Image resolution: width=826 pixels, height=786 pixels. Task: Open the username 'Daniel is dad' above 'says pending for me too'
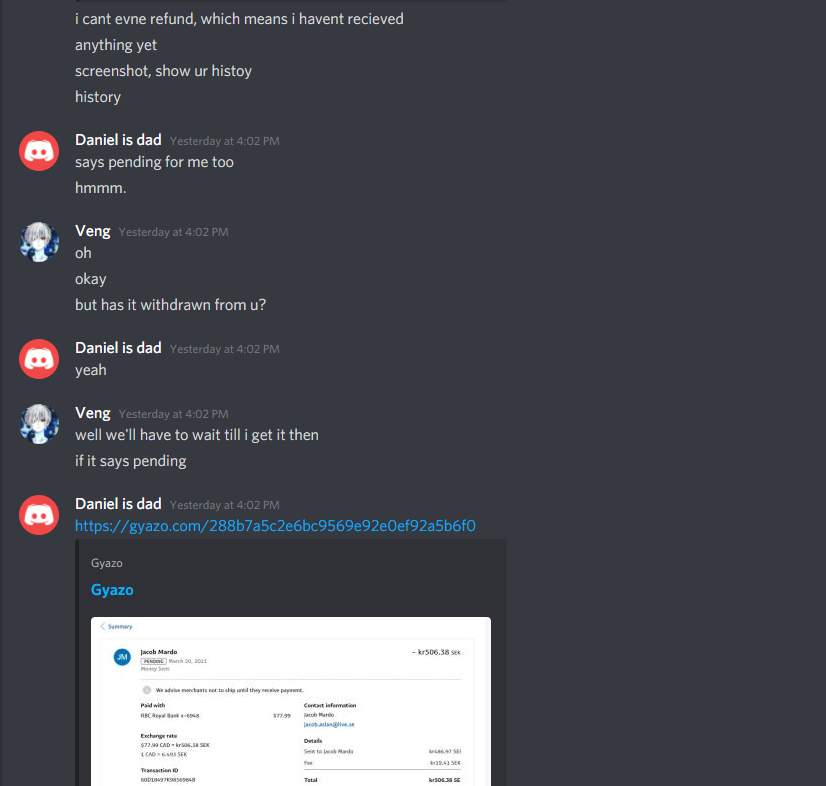pyautogui.click(x=118, y=140)
